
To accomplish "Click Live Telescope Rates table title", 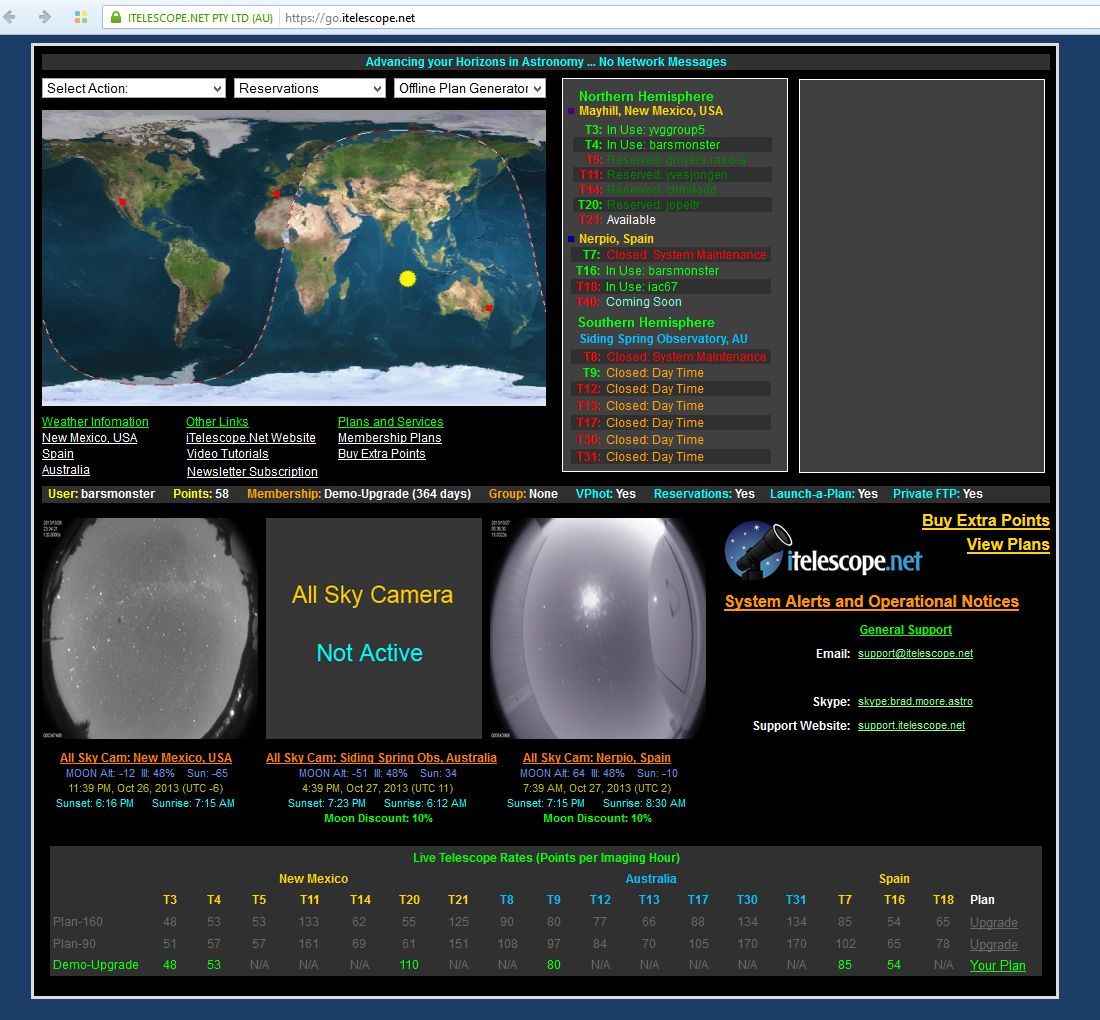I will [x=546, y=858].
